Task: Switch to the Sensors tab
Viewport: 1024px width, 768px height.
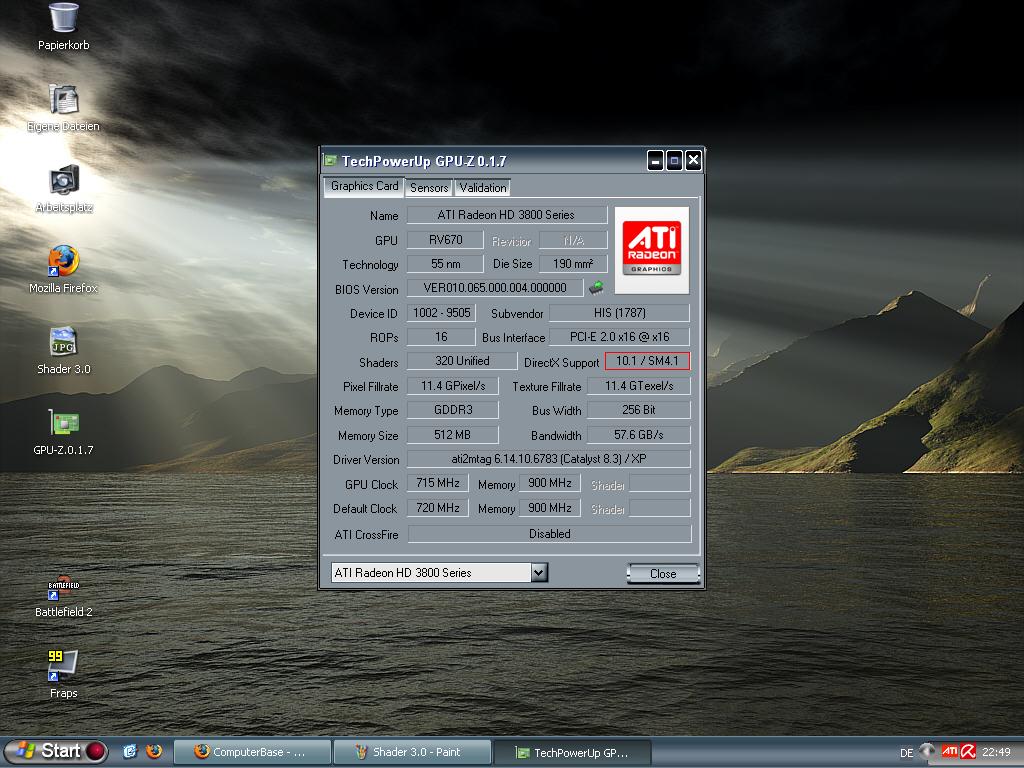Action: [x=429, y=187]
